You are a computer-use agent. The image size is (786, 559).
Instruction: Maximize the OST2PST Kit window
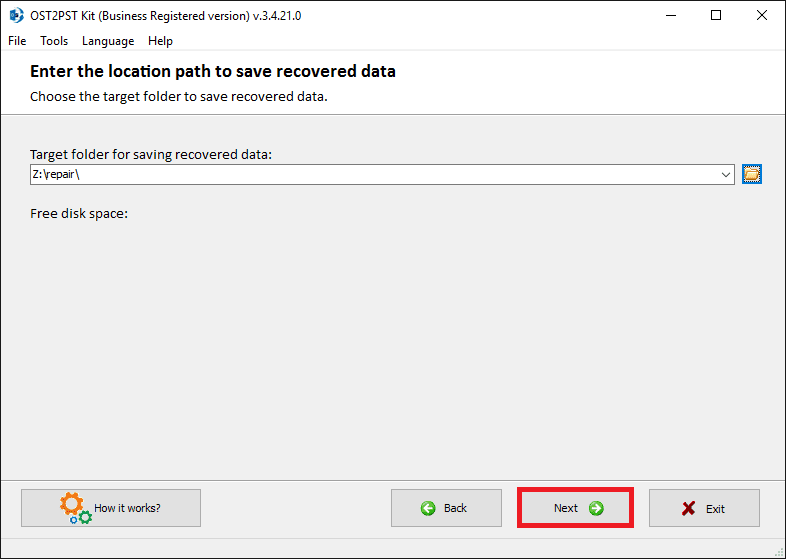coord(716,16)
